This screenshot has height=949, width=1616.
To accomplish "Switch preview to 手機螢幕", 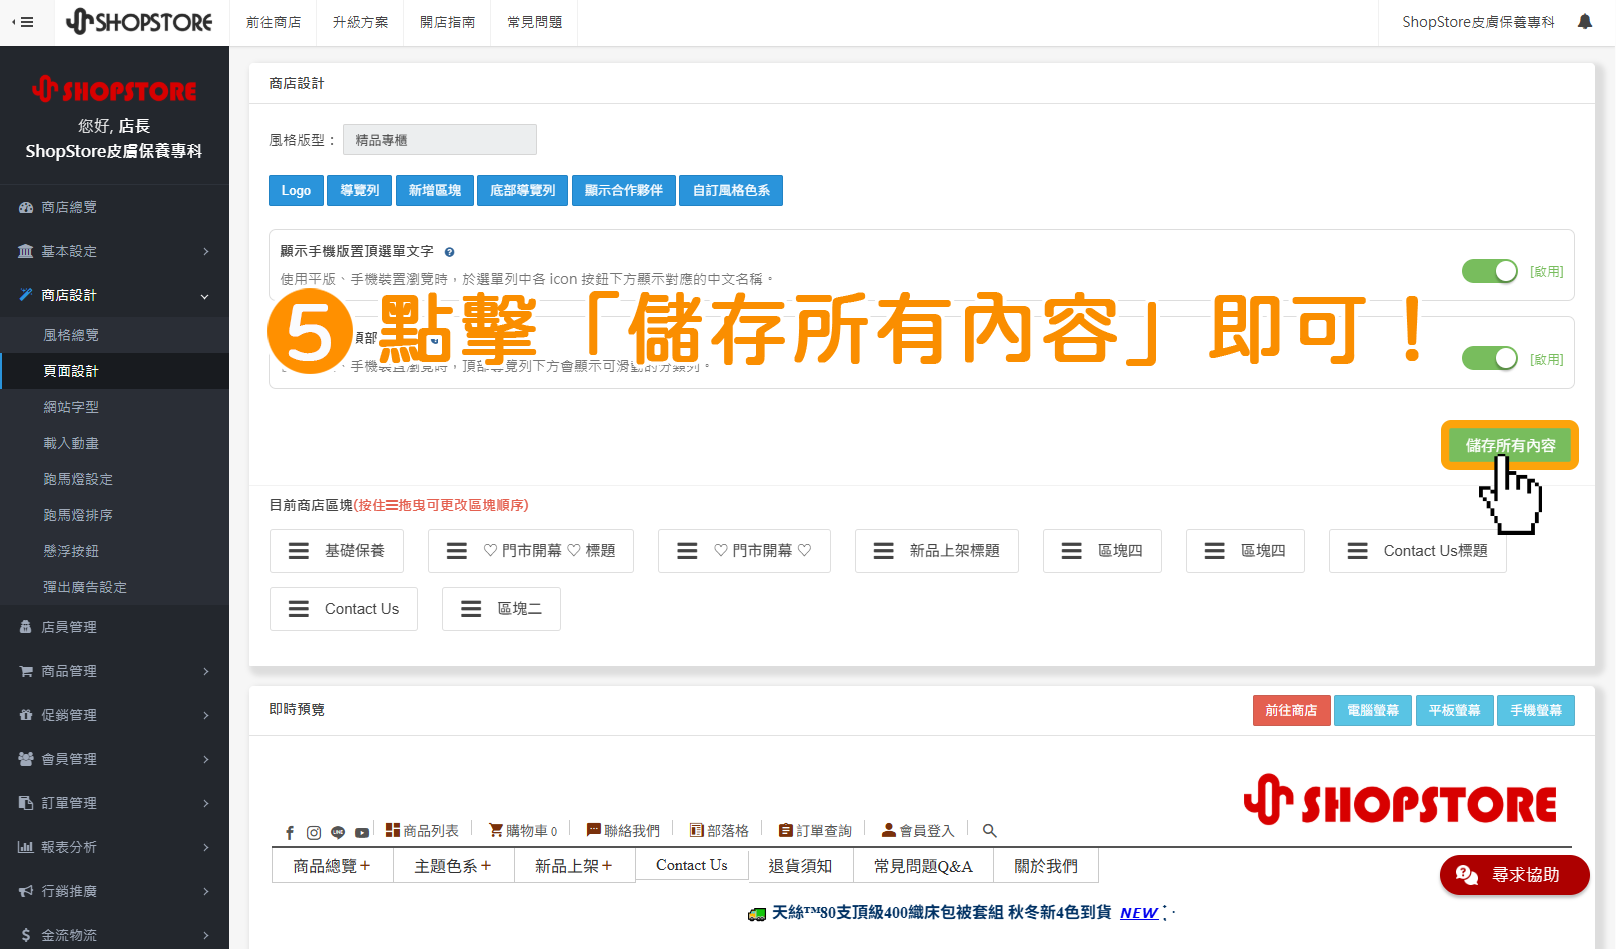I will pos(1536,710).
